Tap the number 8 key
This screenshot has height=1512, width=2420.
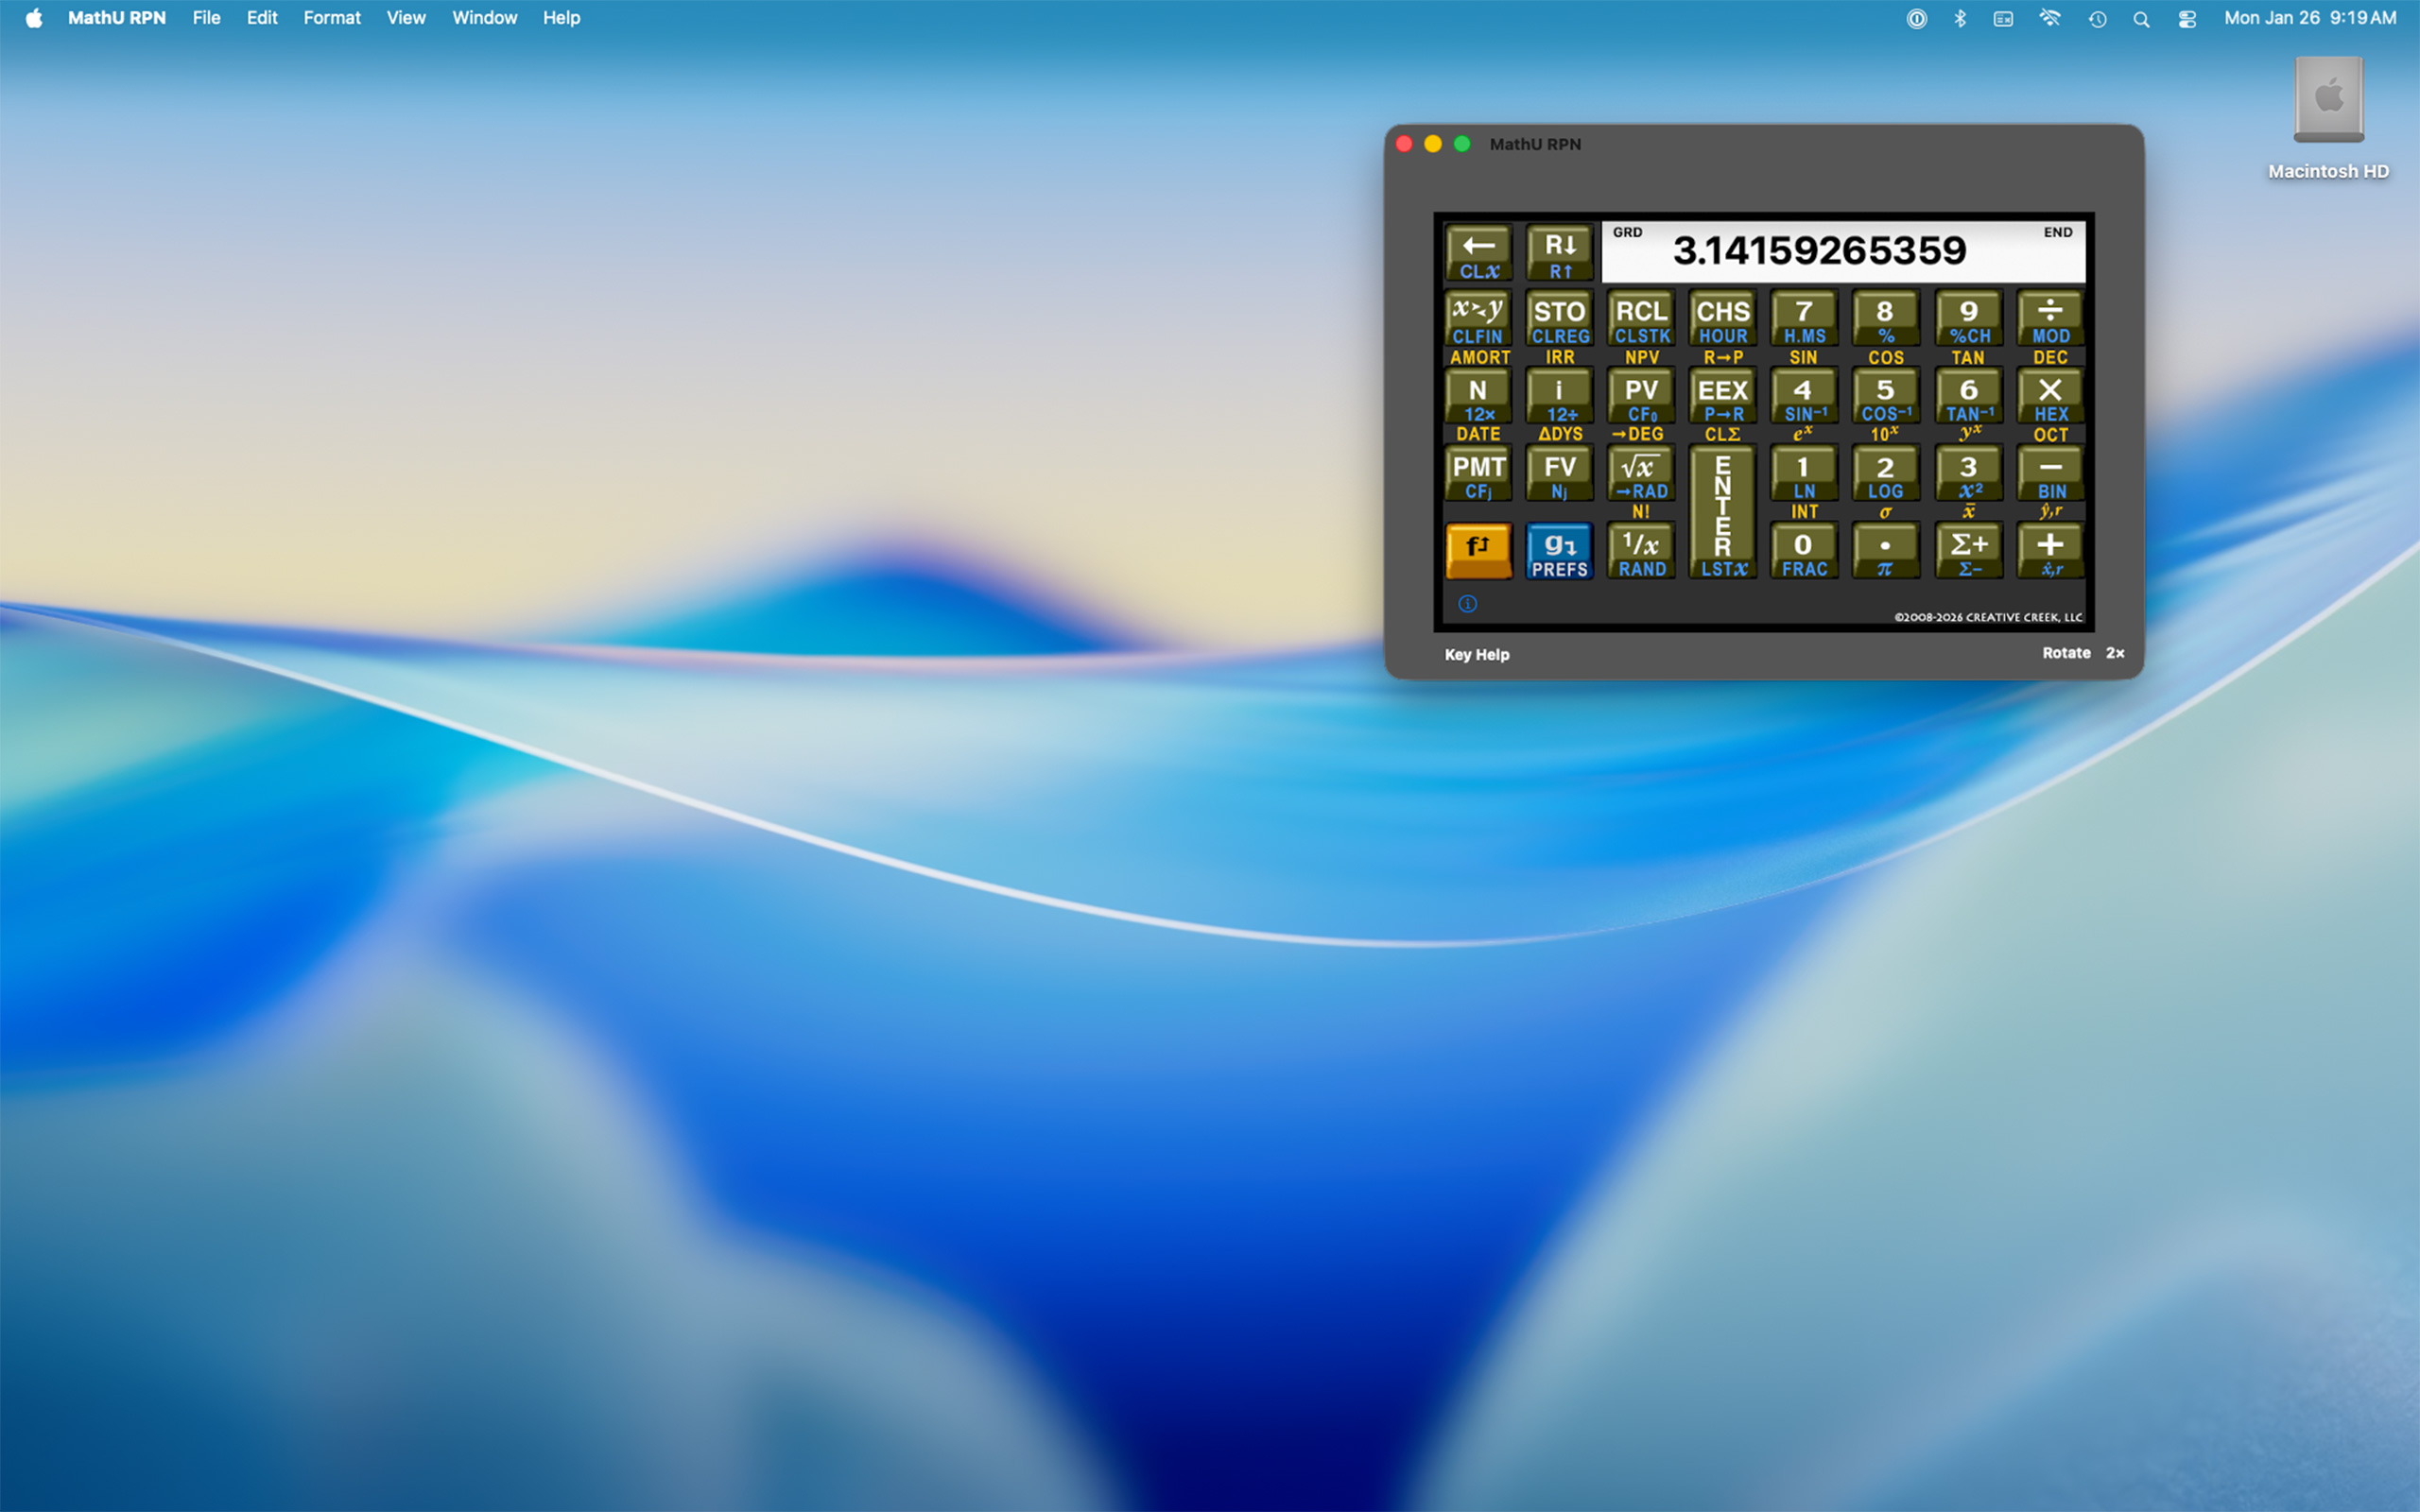pyautogui.click(x=1886, y=319)
